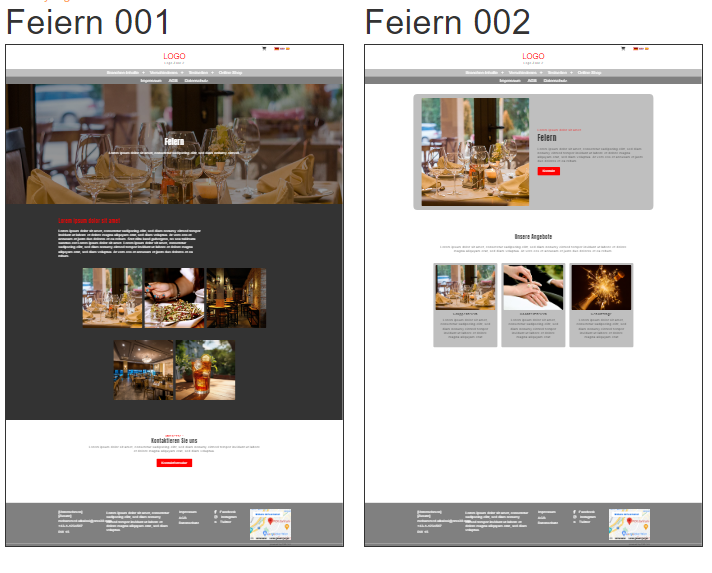Click red 'Lorem ipsum dolor sit amet' heading
This screenshot has height=573, width=712.
click(x=89, y=221)
